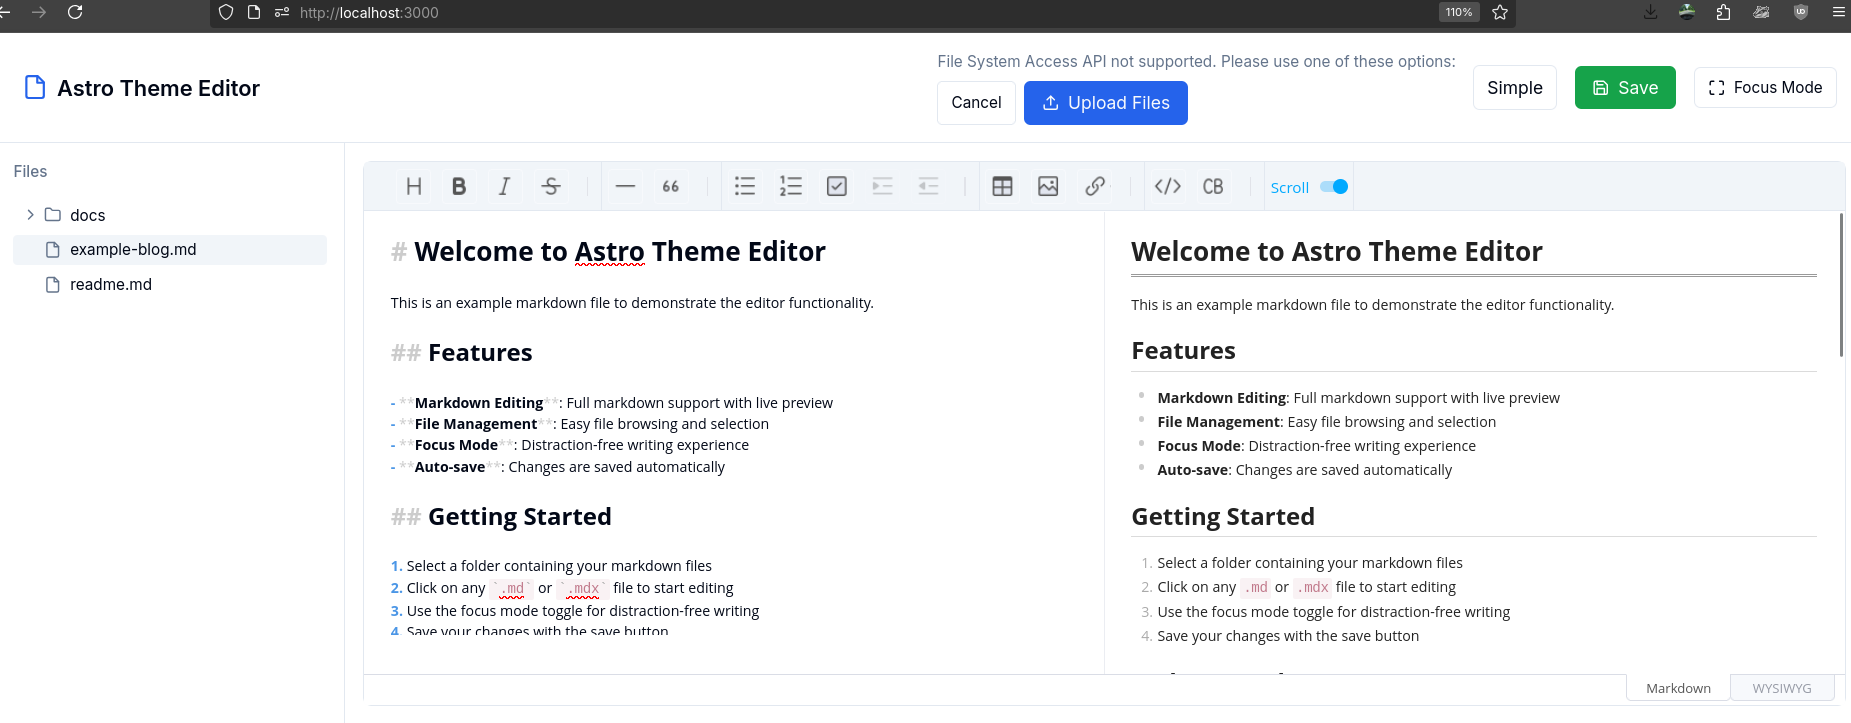Click the Upload Files button
The image size is (1851, 723).
click(x=1106, y=103)
